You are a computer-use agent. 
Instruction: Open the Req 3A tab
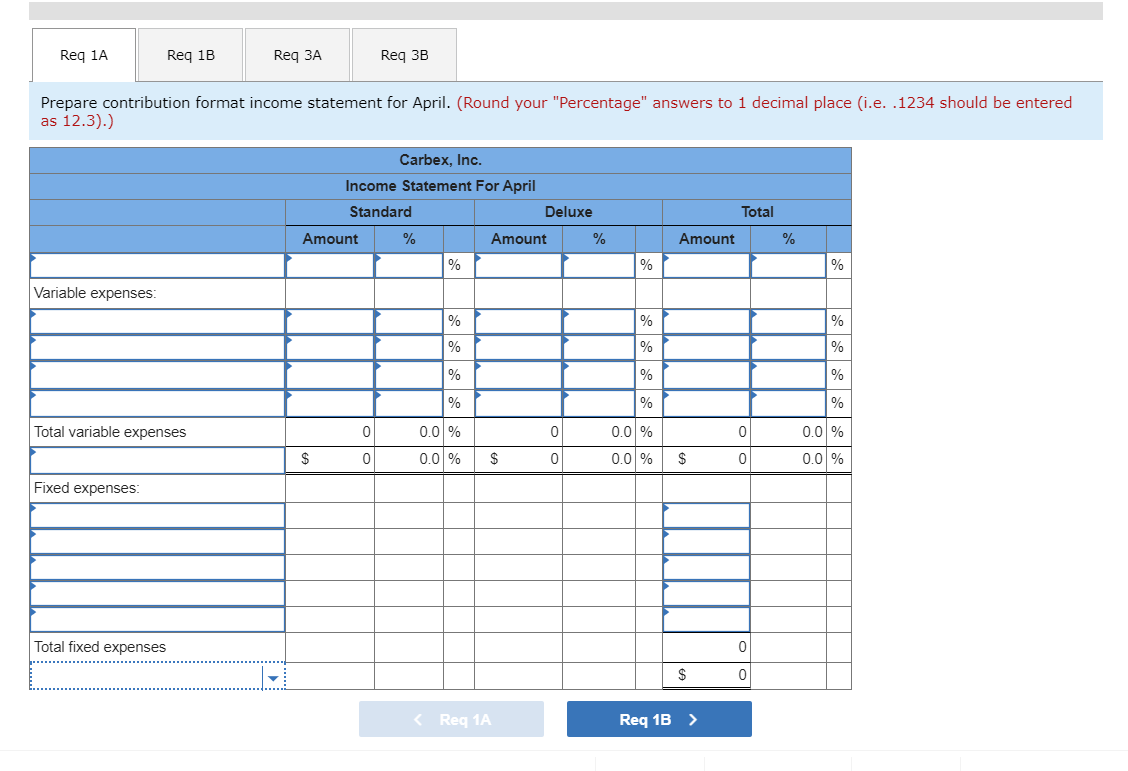pos(297,55)
